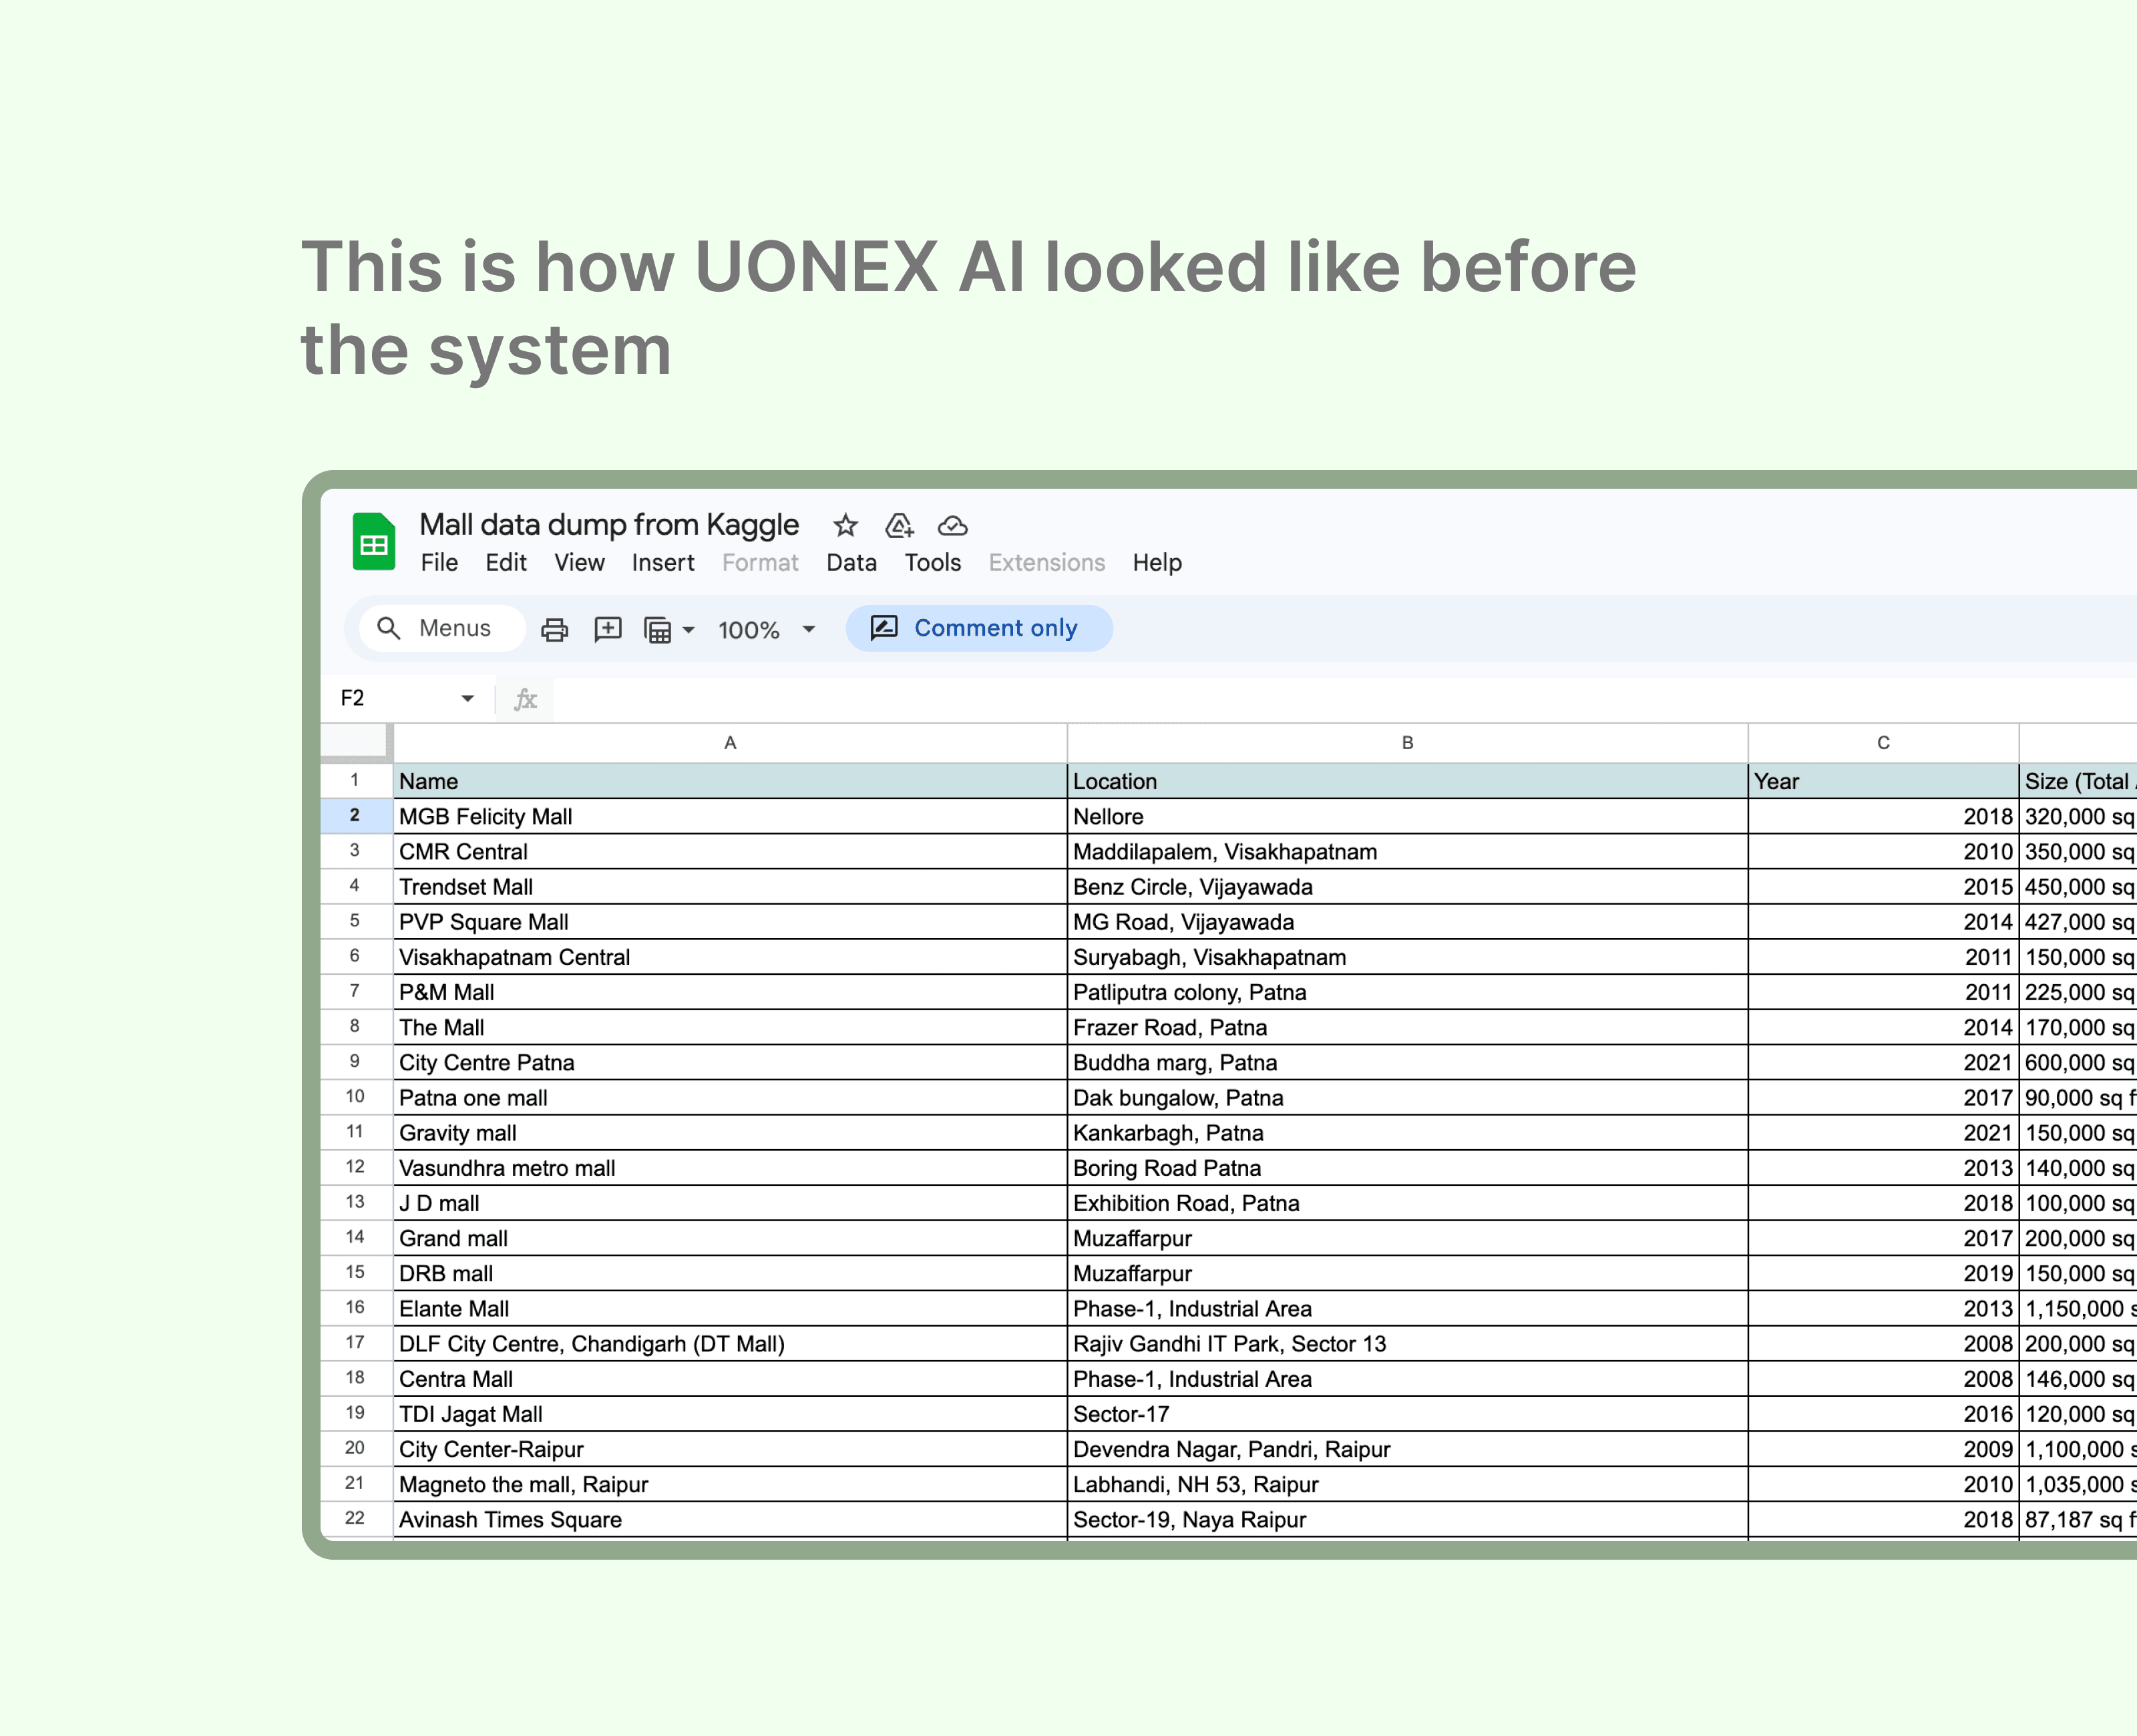The height and width of the screenshot is (1736, 2137).
Task: Click the filter views table icon
Action: 657,630
